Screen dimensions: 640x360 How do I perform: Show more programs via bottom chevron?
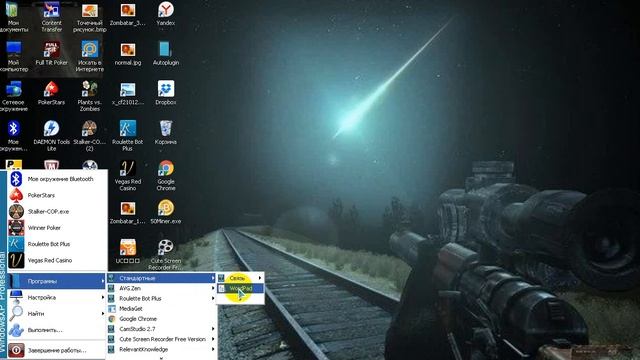coord(161,358)
